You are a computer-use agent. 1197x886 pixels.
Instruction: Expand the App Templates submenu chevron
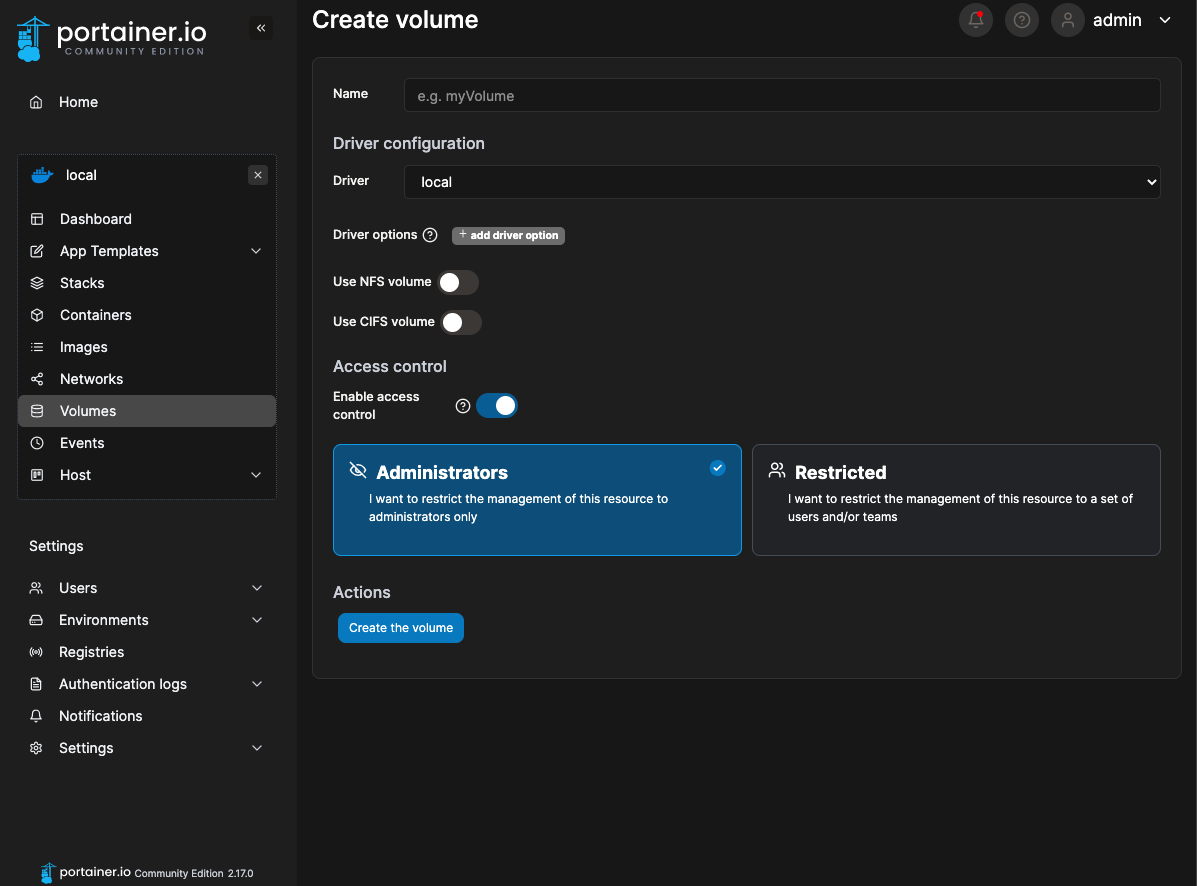coord(256,251)
